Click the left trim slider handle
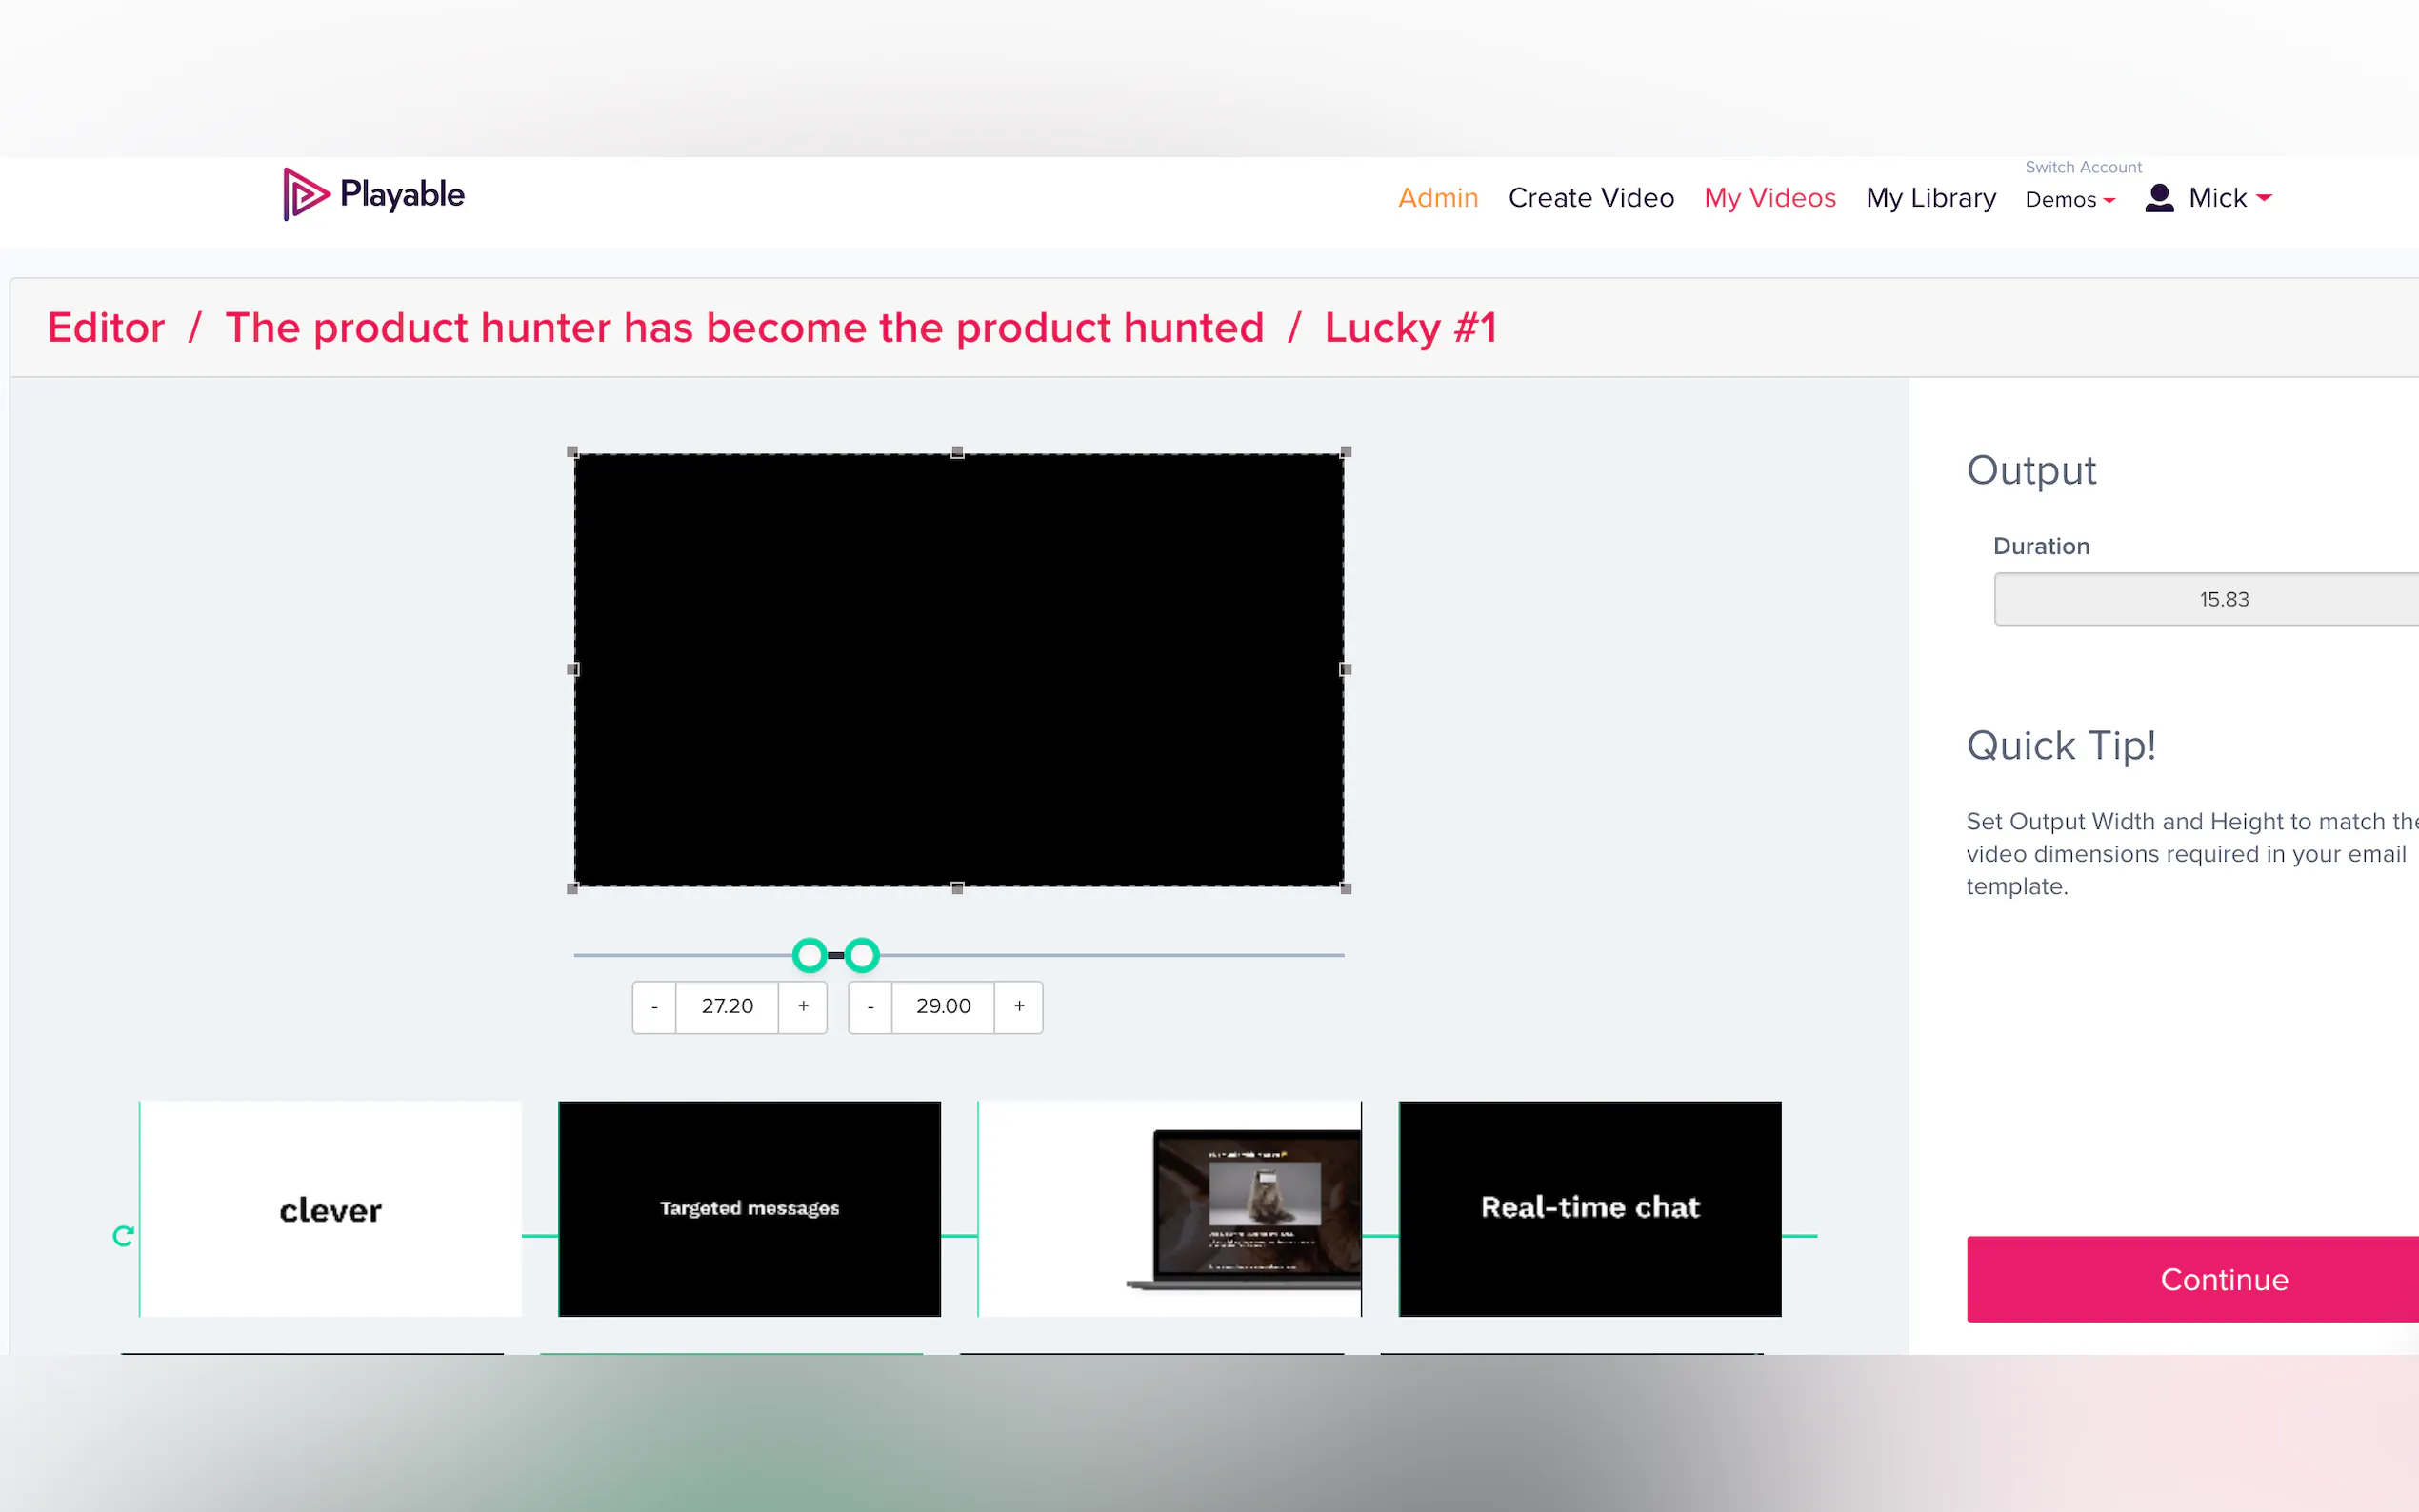Screen dimensions: 2419x1512 click(809, 955)
